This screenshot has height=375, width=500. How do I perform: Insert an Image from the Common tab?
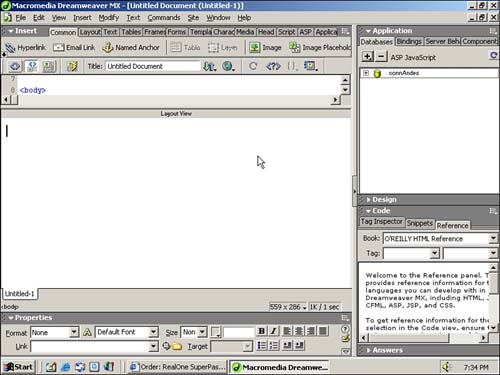pyautogui.click(x=266, y=48)
